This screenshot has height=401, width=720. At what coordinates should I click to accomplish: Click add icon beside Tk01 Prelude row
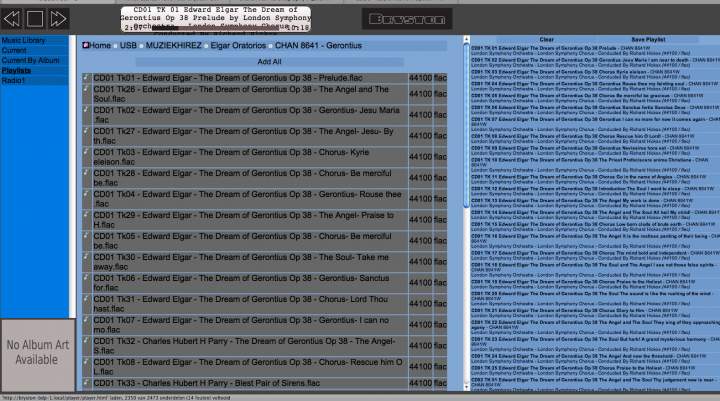pos(86,78)
